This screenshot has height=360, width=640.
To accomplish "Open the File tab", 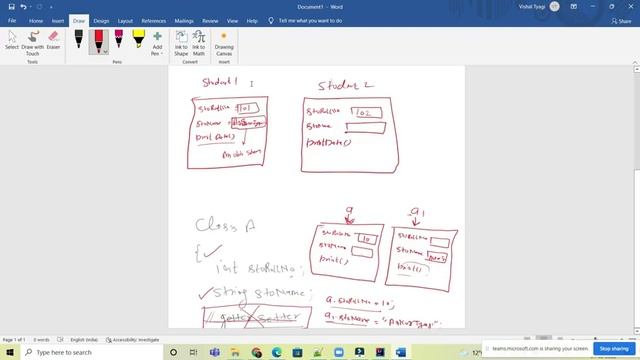I will [x=12, y=20].
